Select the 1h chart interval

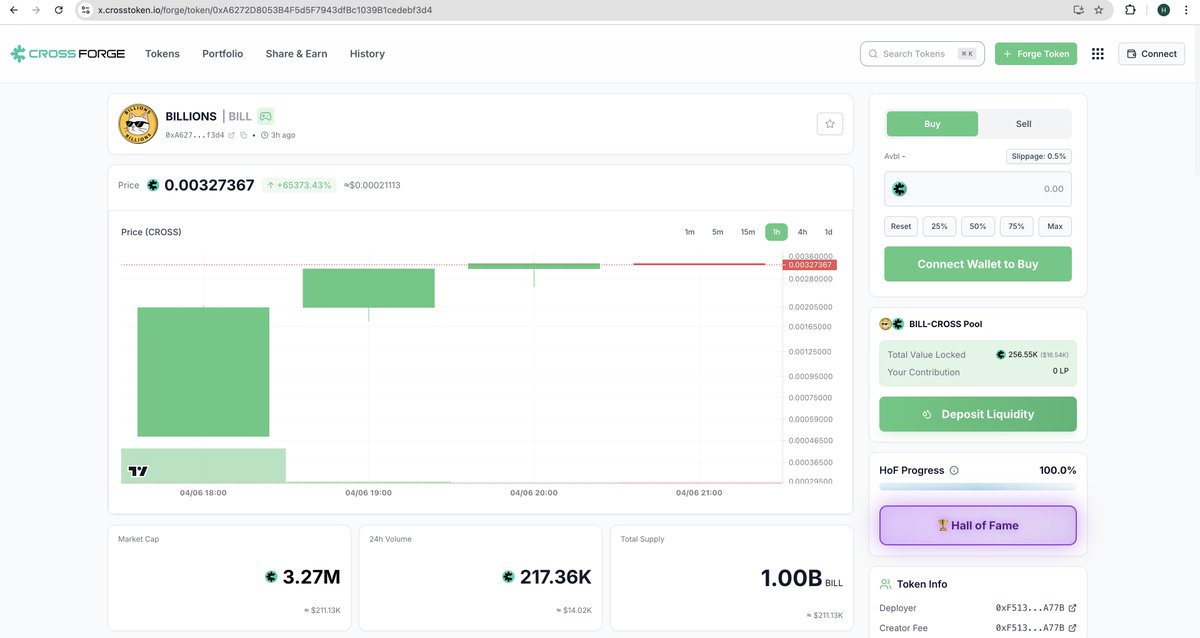[776, 232]
